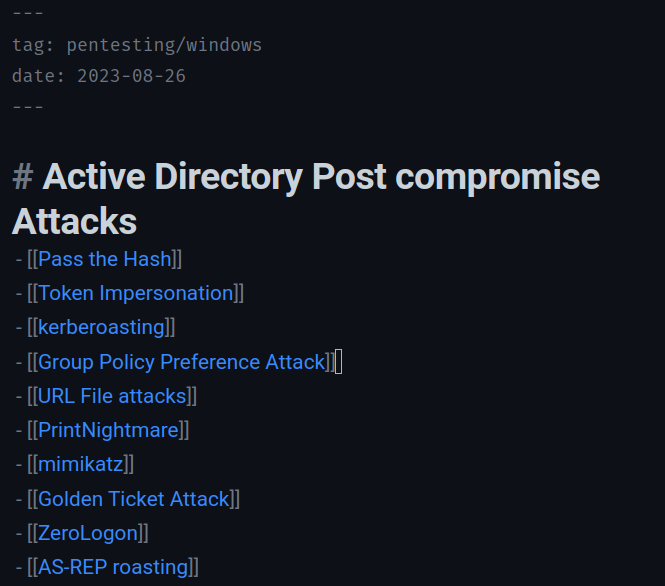Screen dimensions: 665x586
Task: Click the AS-REP roasting link
Action: [113, 567]
